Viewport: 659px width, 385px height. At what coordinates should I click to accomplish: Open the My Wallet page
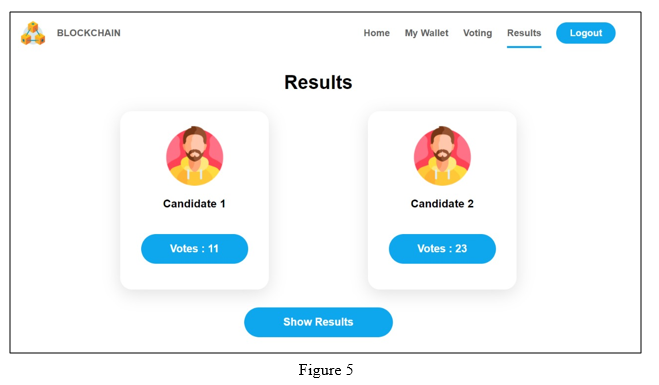(427, 33)
